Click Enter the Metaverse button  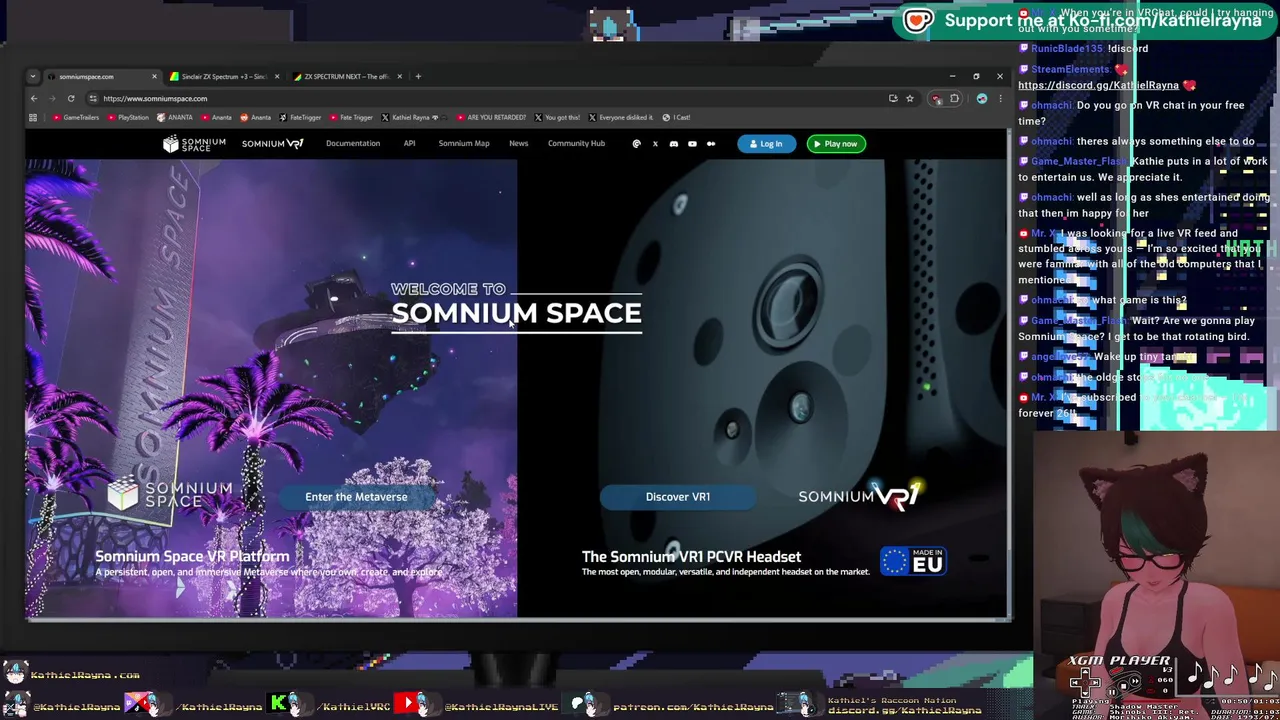(x=356, y=497)
